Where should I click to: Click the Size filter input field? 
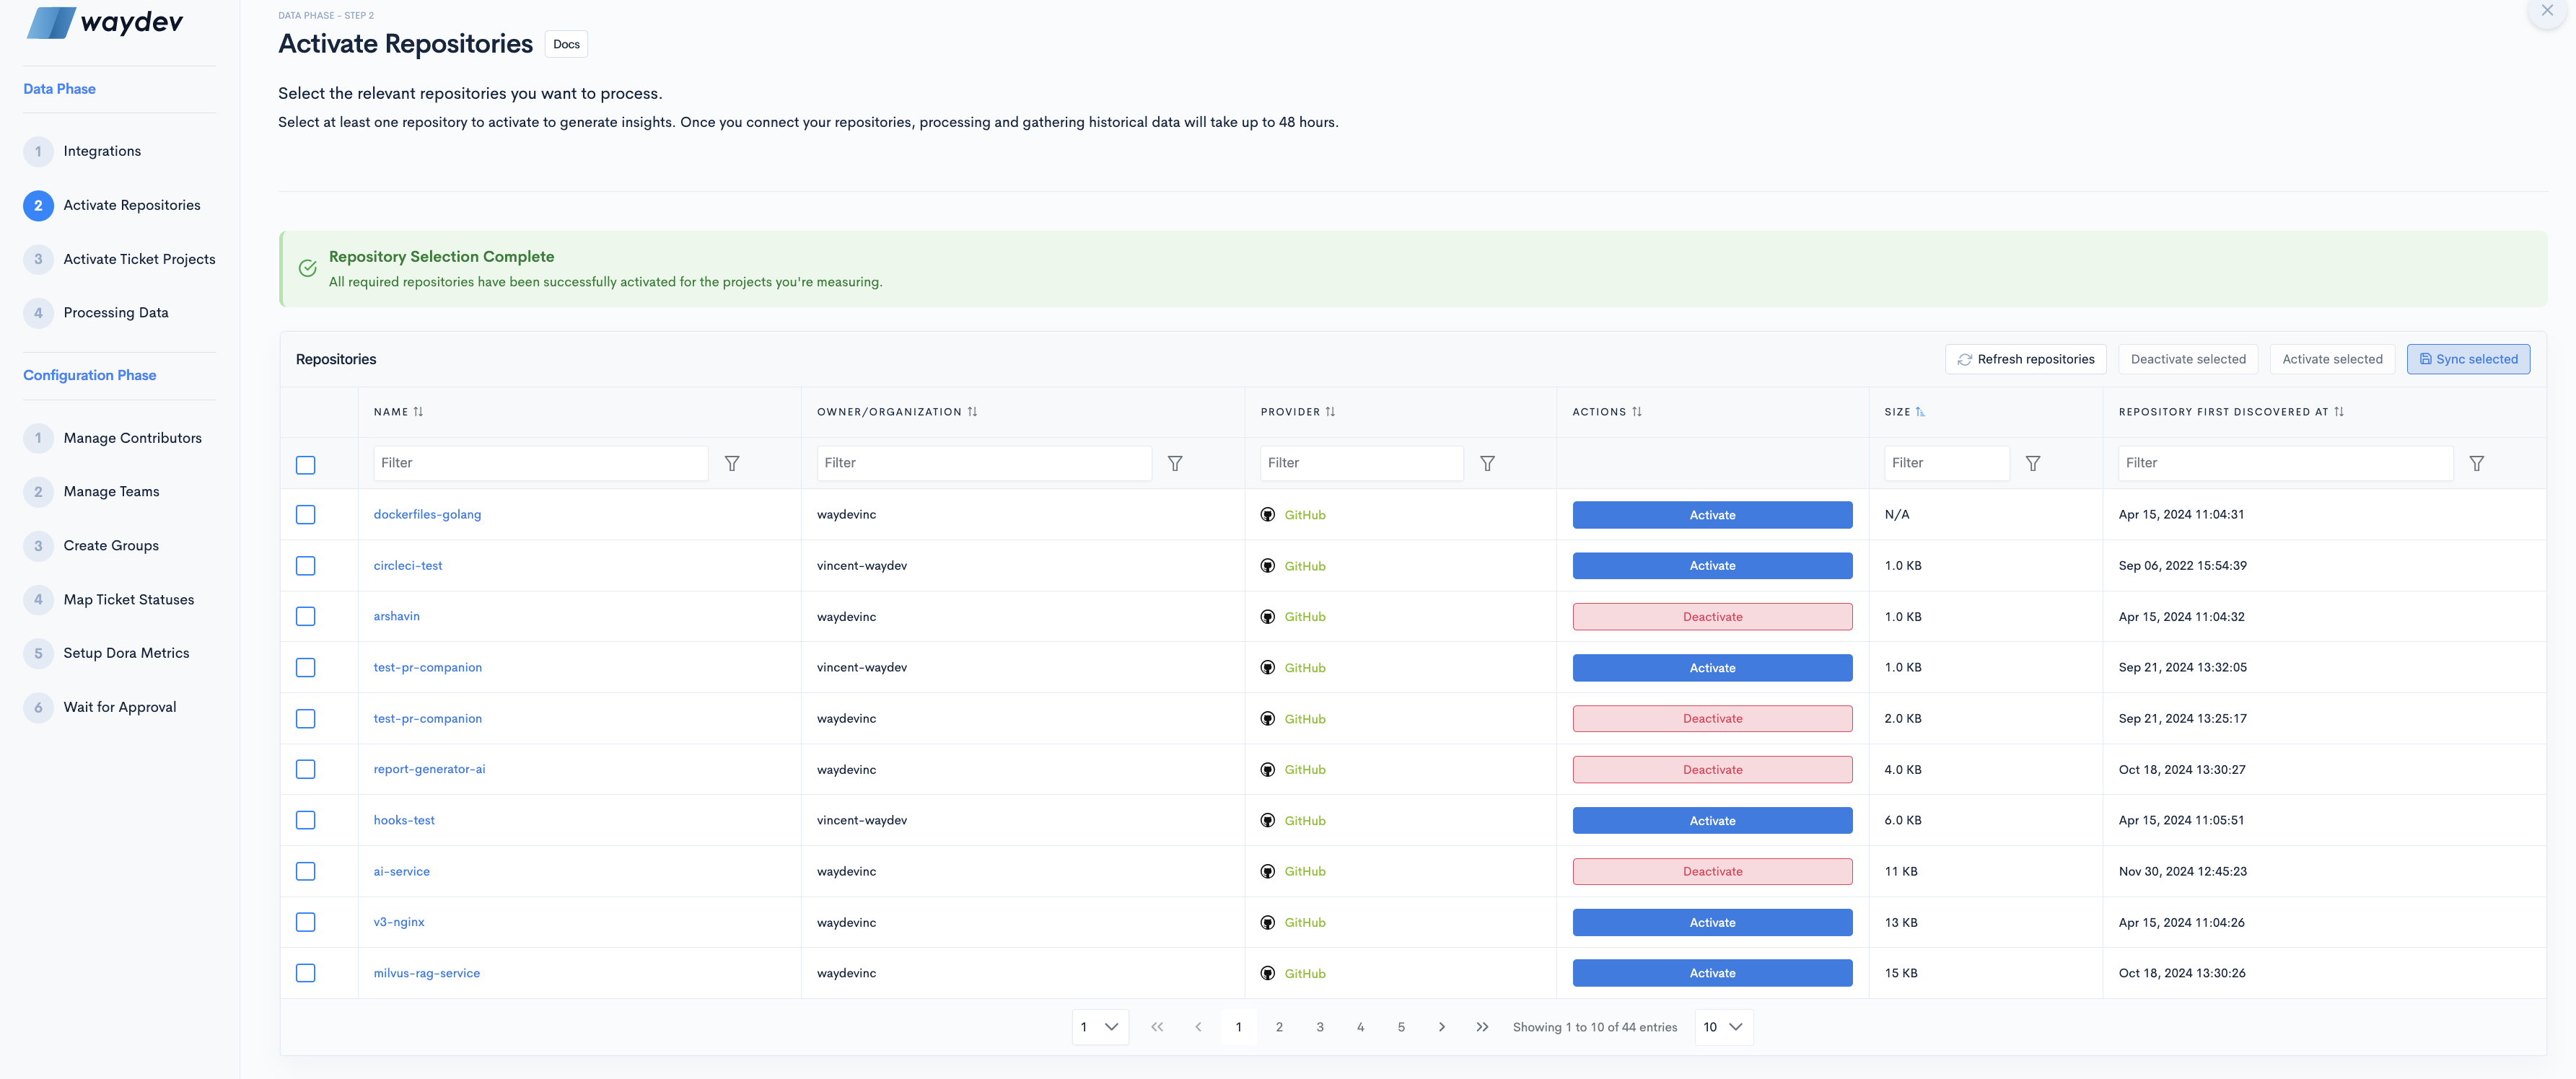pyautogui.click(x=1945, y=463)
